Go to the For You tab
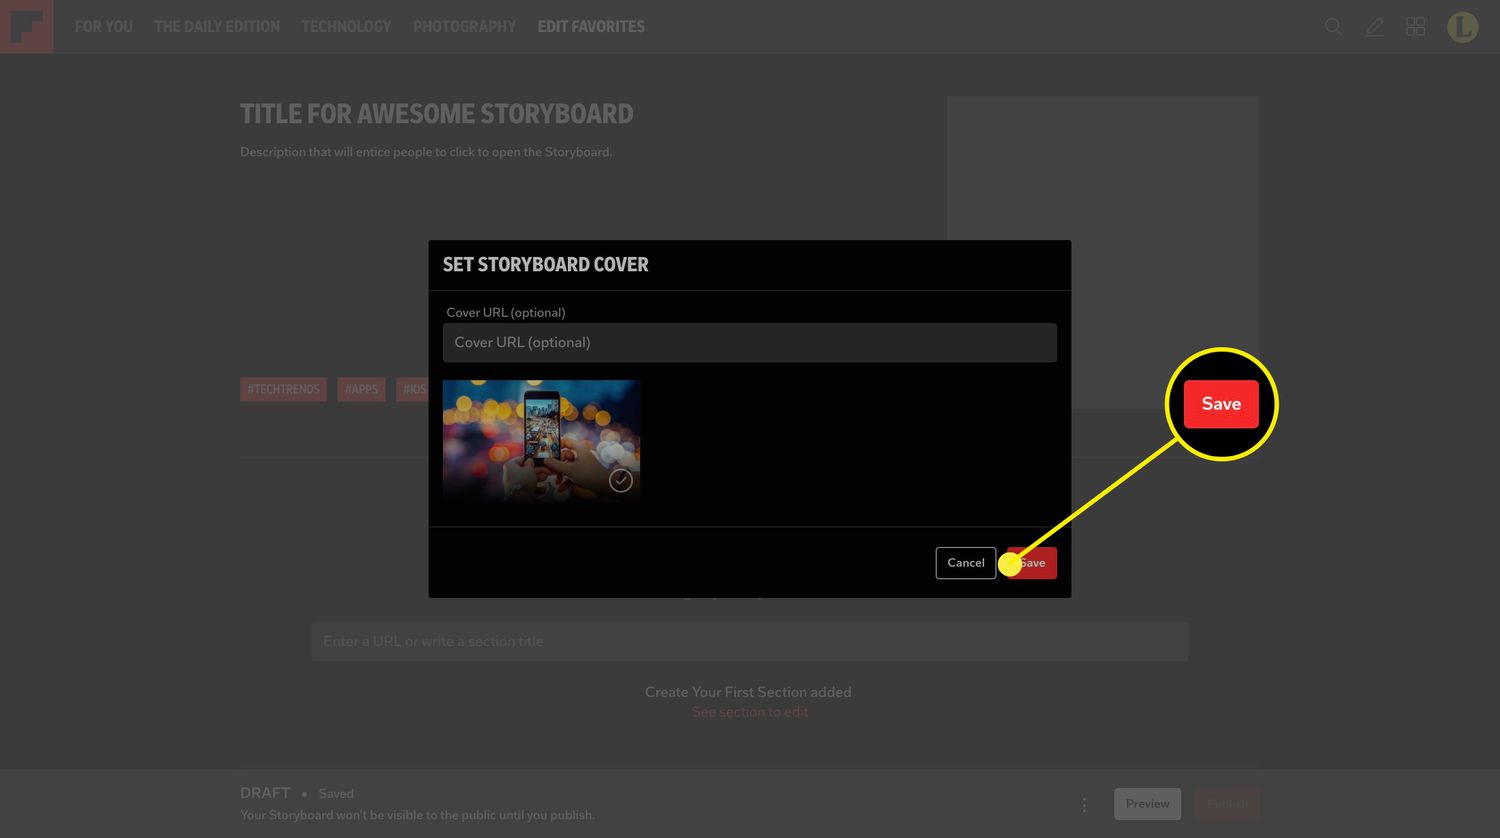1500x838 pixels. coord(103,27)
